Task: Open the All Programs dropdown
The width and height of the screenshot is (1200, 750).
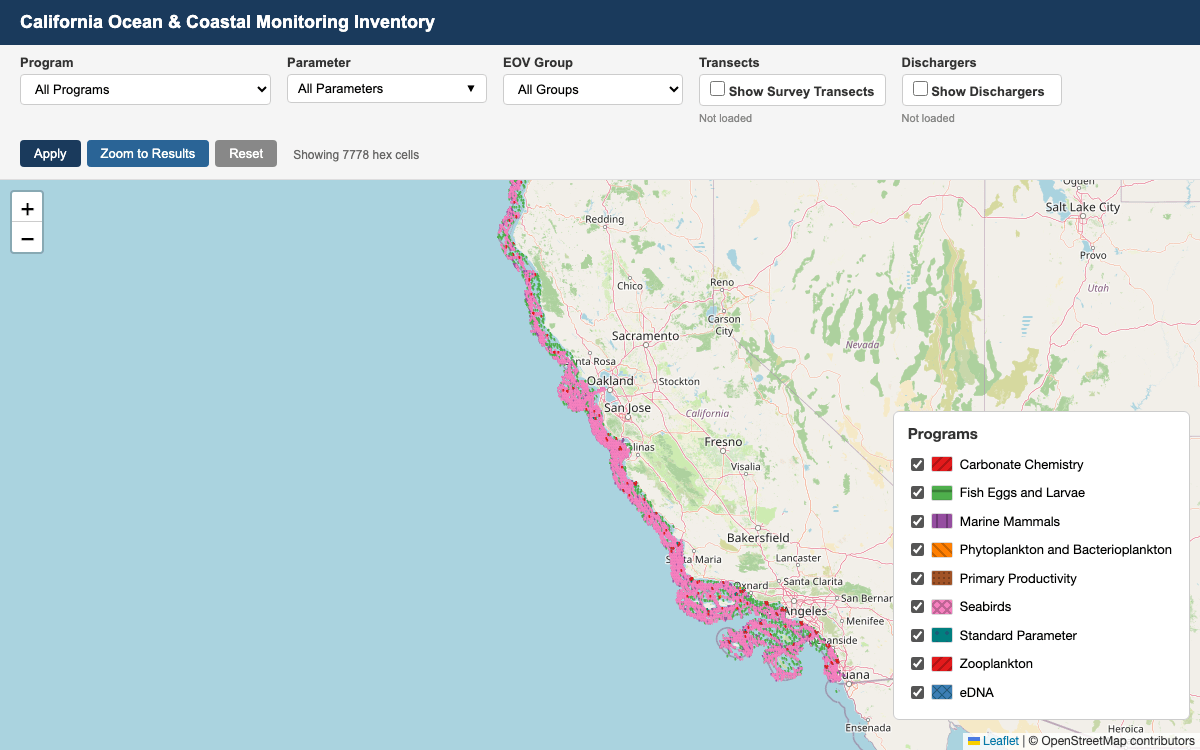Action: click(146, 89)
